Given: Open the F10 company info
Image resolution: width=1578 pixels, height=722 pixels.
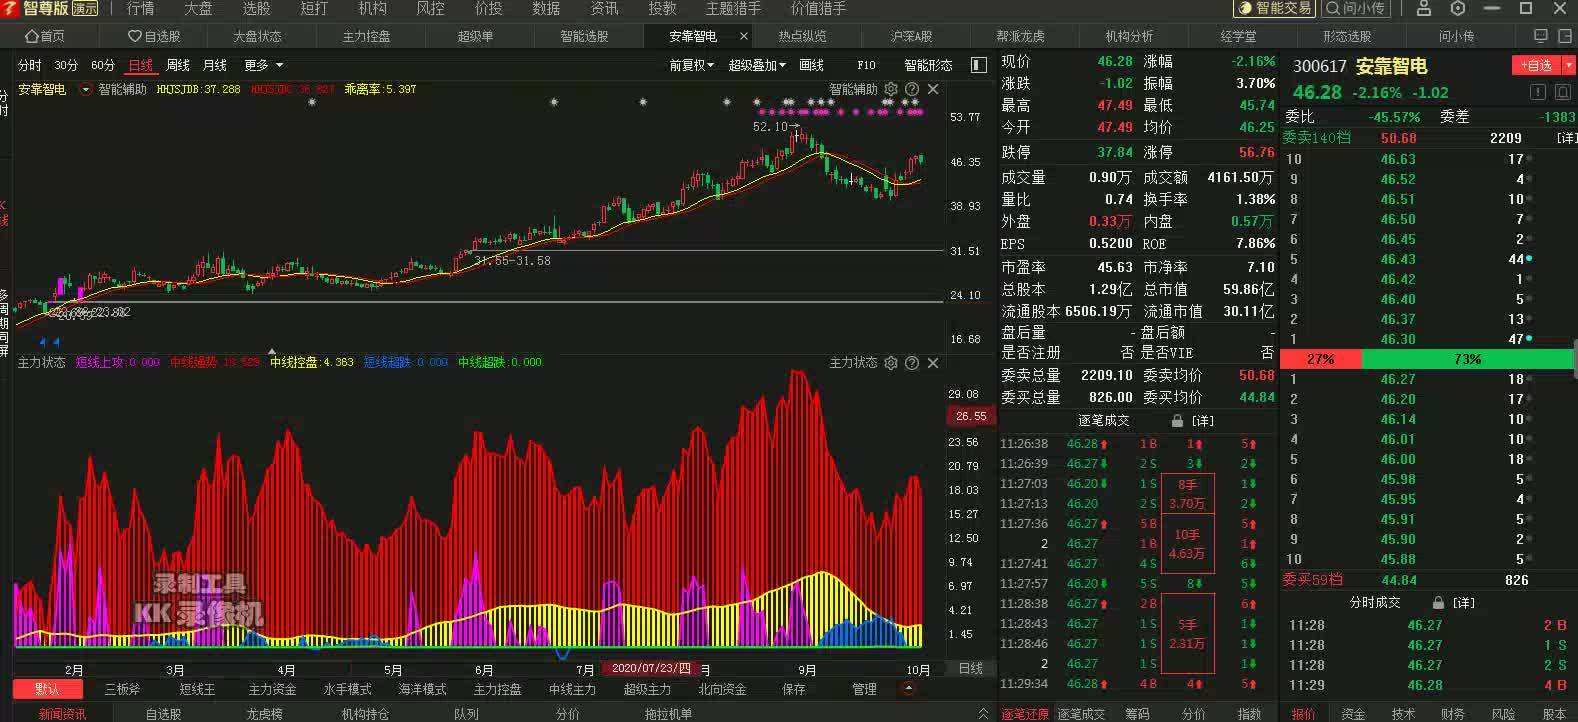Looking at the screenshot, I should pos(866,65).
